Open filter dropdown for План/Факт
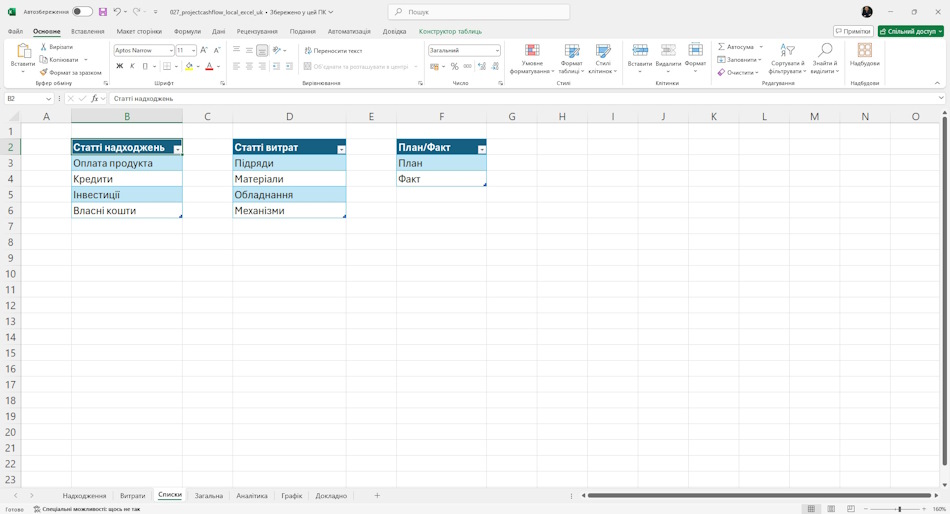This screenshot has height=514, width=950. coord(482,149)
